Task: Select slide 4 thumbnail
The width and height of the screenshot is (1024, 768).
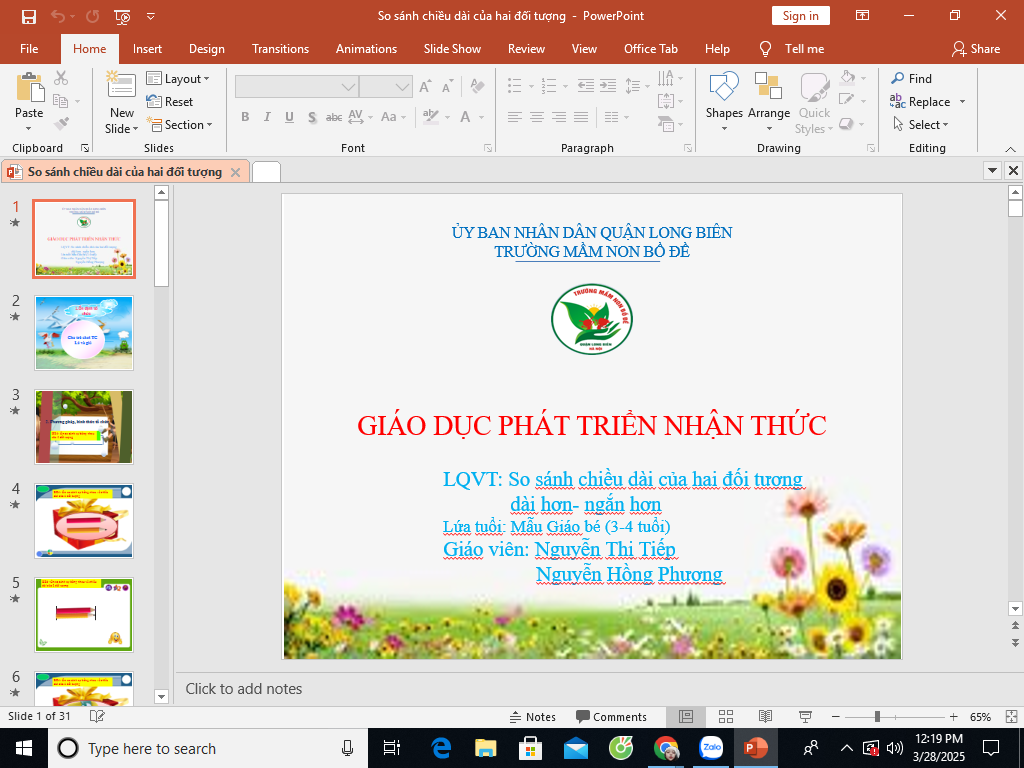Action: point(84,521)
